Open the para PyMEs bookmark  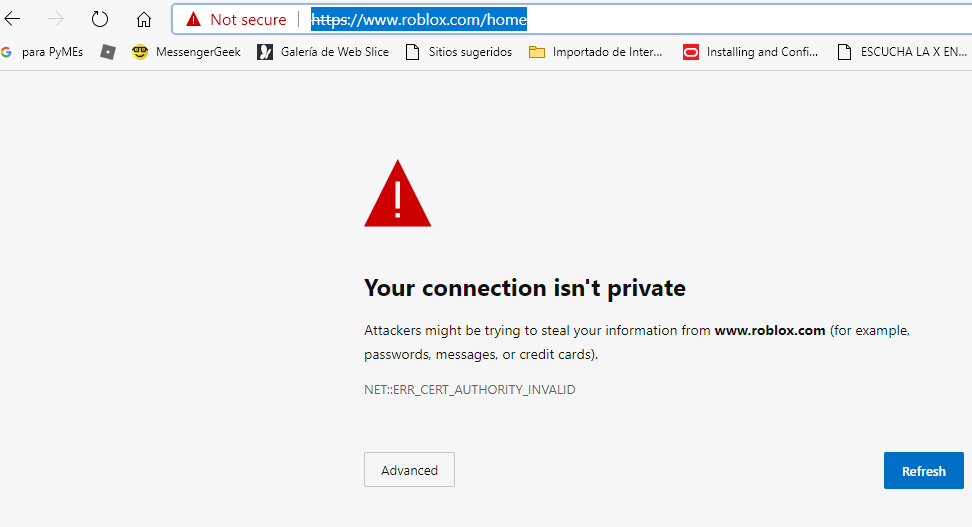click(x=43, y=52)
